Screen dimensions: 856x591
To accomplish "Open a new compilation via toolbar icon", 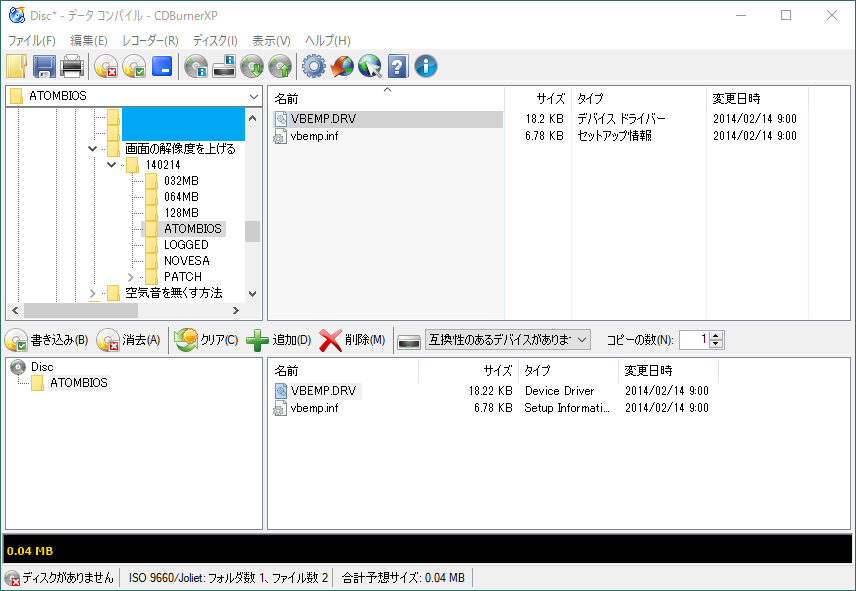I will pyautogui.click(x=16, y=66).
